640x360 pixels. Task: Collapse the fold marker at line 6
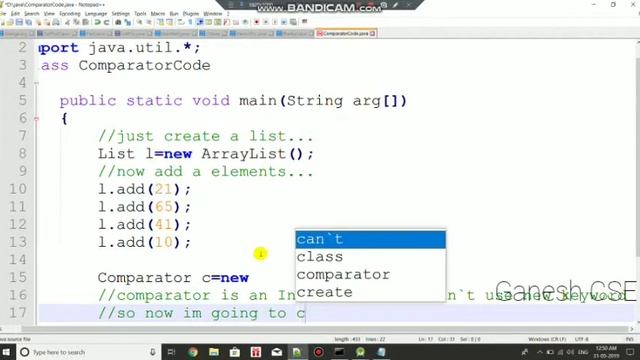pos(36,118)
